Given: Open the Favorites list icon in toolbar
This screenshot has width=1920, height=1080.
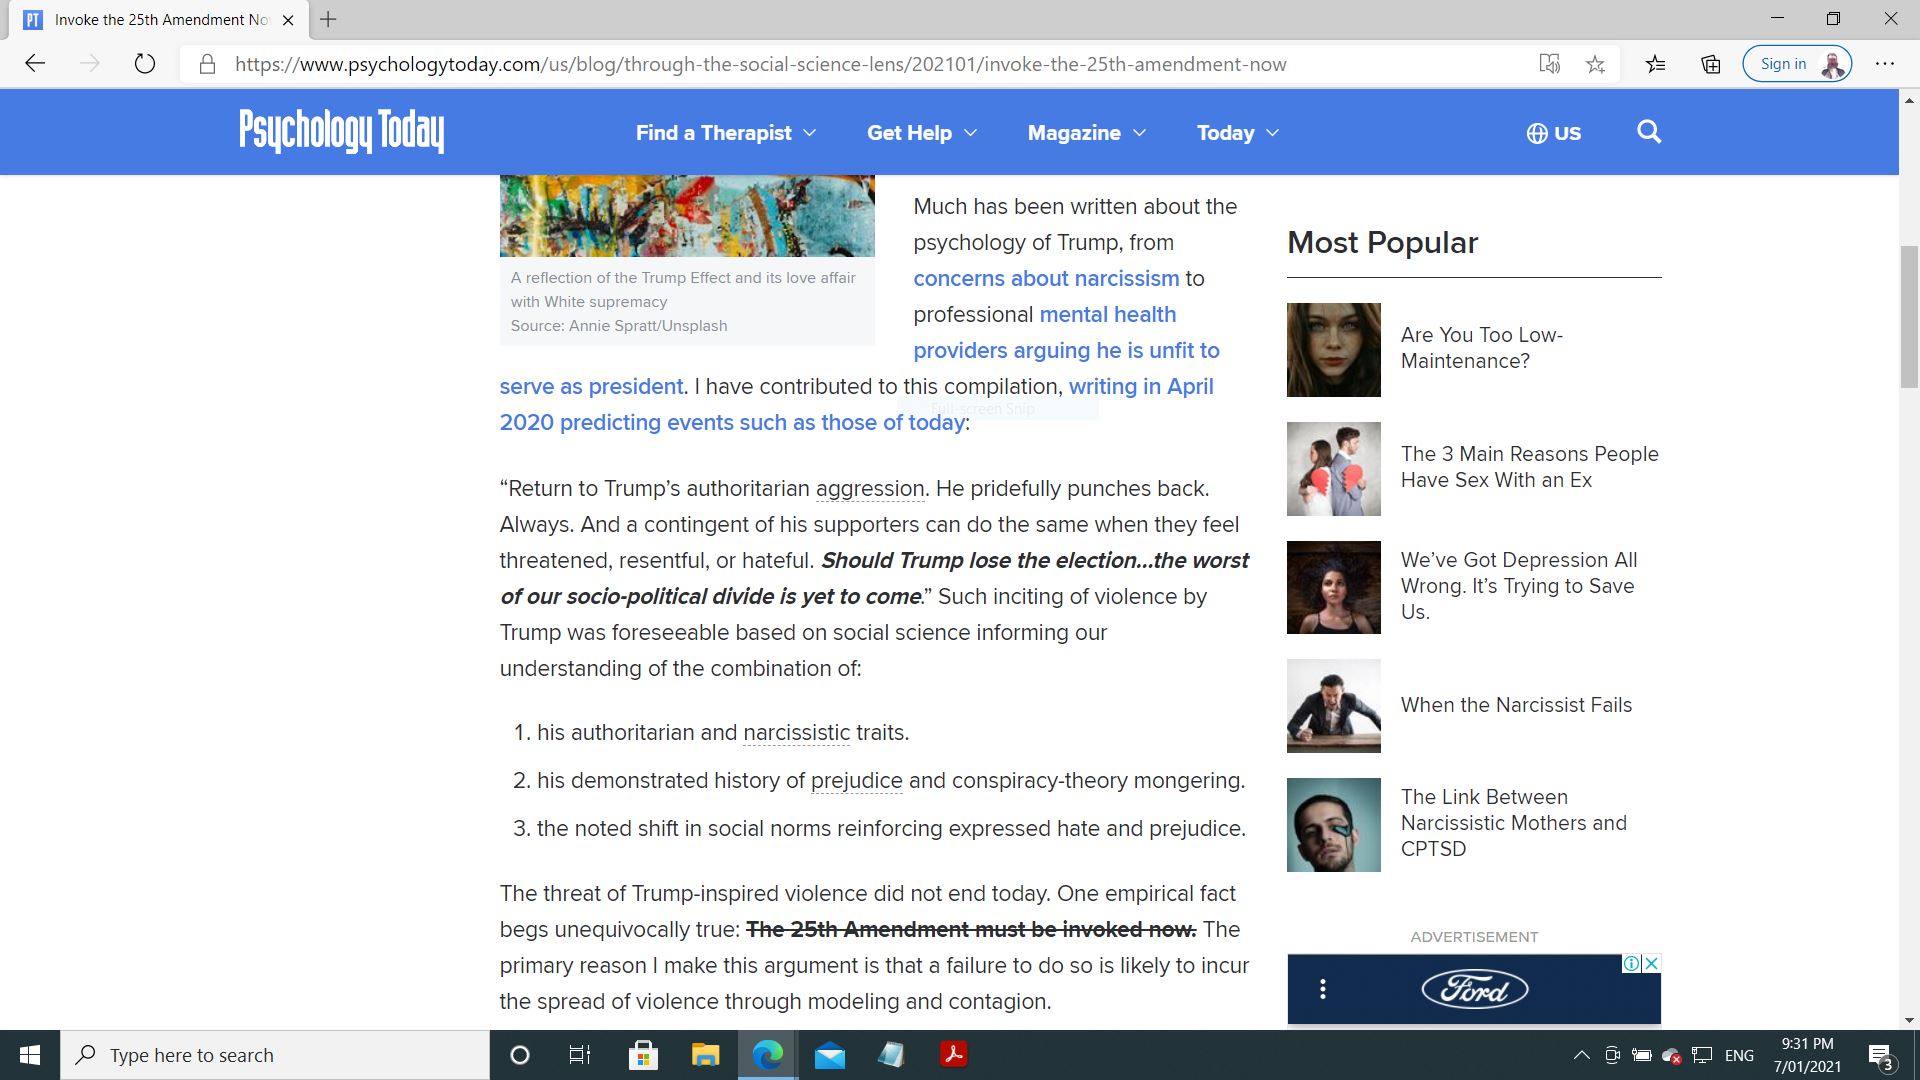Looking at the screenshot, I should (1655, 64).
